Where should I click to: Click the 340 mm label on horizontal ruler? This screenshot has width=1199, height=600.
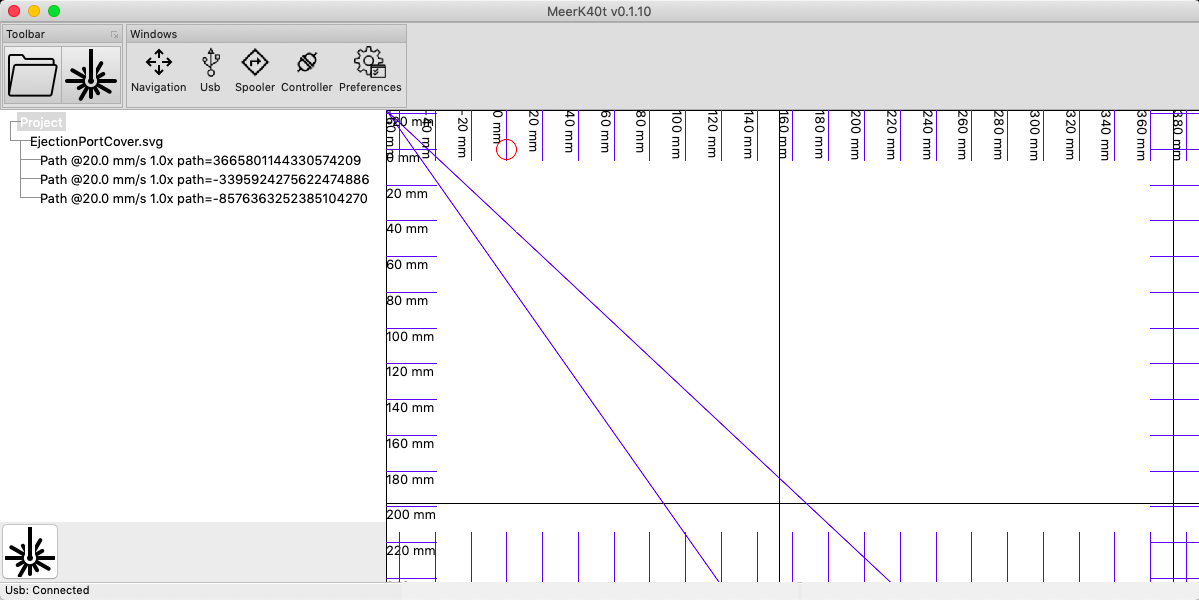tap(1106, 134)
